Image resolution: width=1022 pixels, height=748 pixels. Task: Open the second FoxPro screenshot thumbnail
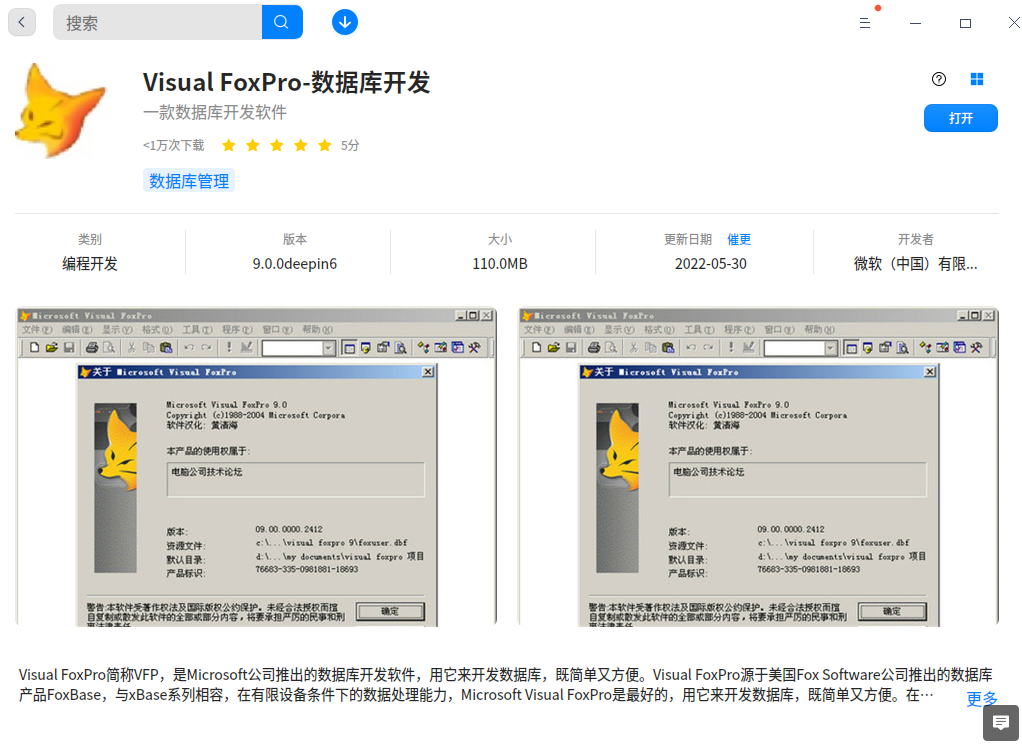[758, 467]
